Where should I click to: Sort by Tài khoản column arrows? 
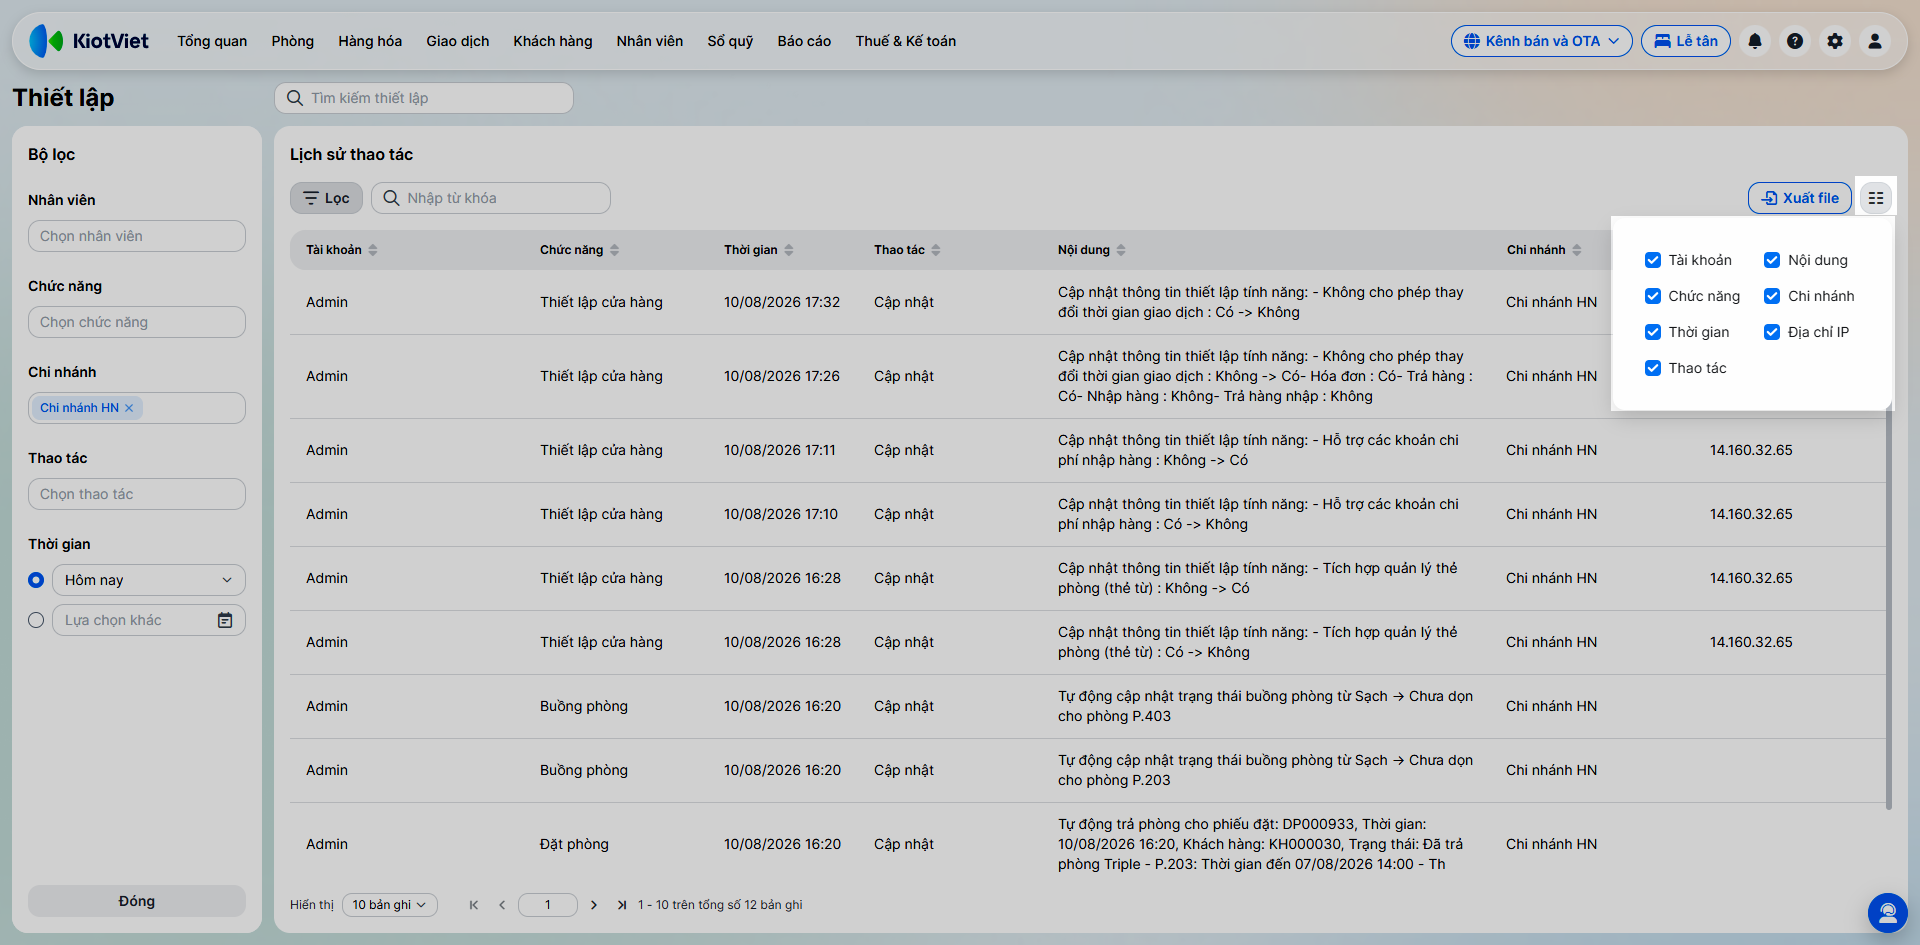click(x=373, y=250)
